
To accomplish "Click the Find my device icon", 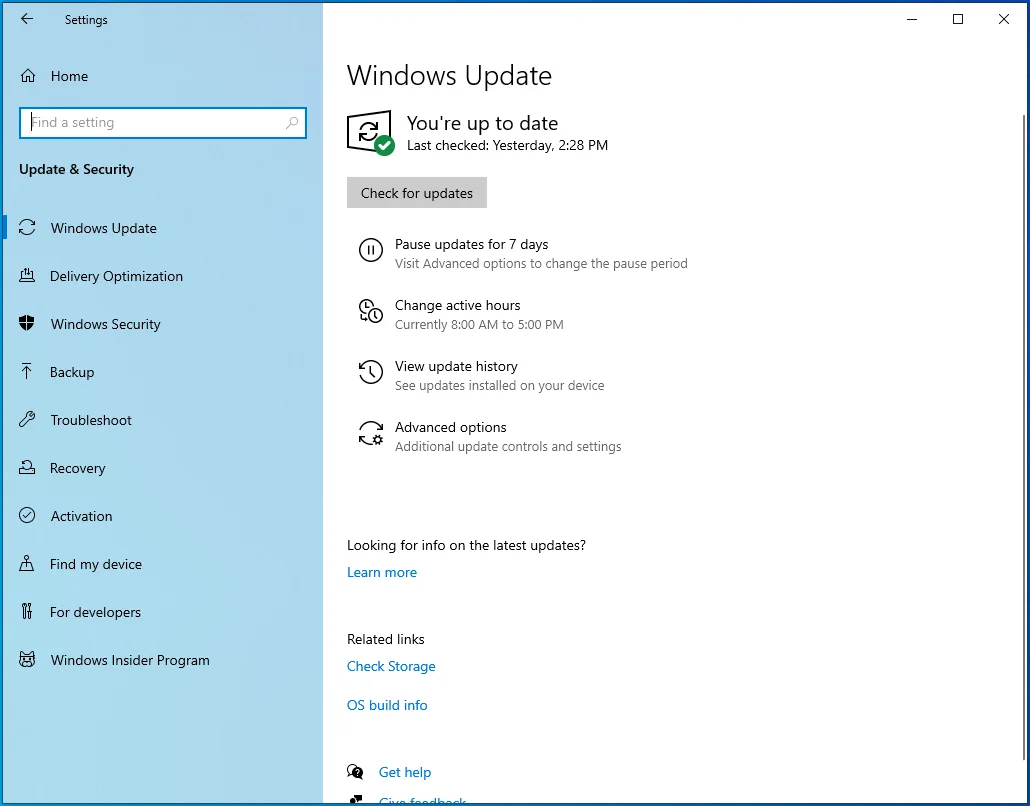I will 26,564.
